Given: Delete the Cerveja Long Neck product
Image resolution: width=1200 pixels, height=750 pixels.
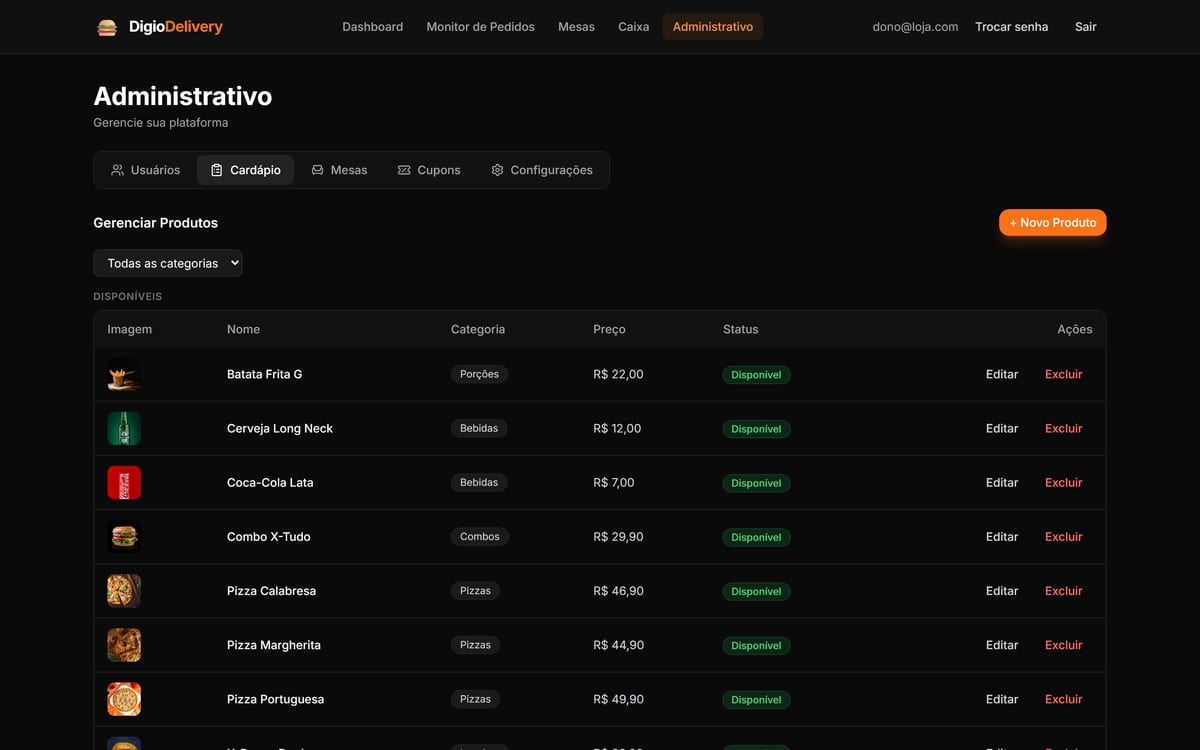Looking at the screenshot, I should (x=1064, y=428).
